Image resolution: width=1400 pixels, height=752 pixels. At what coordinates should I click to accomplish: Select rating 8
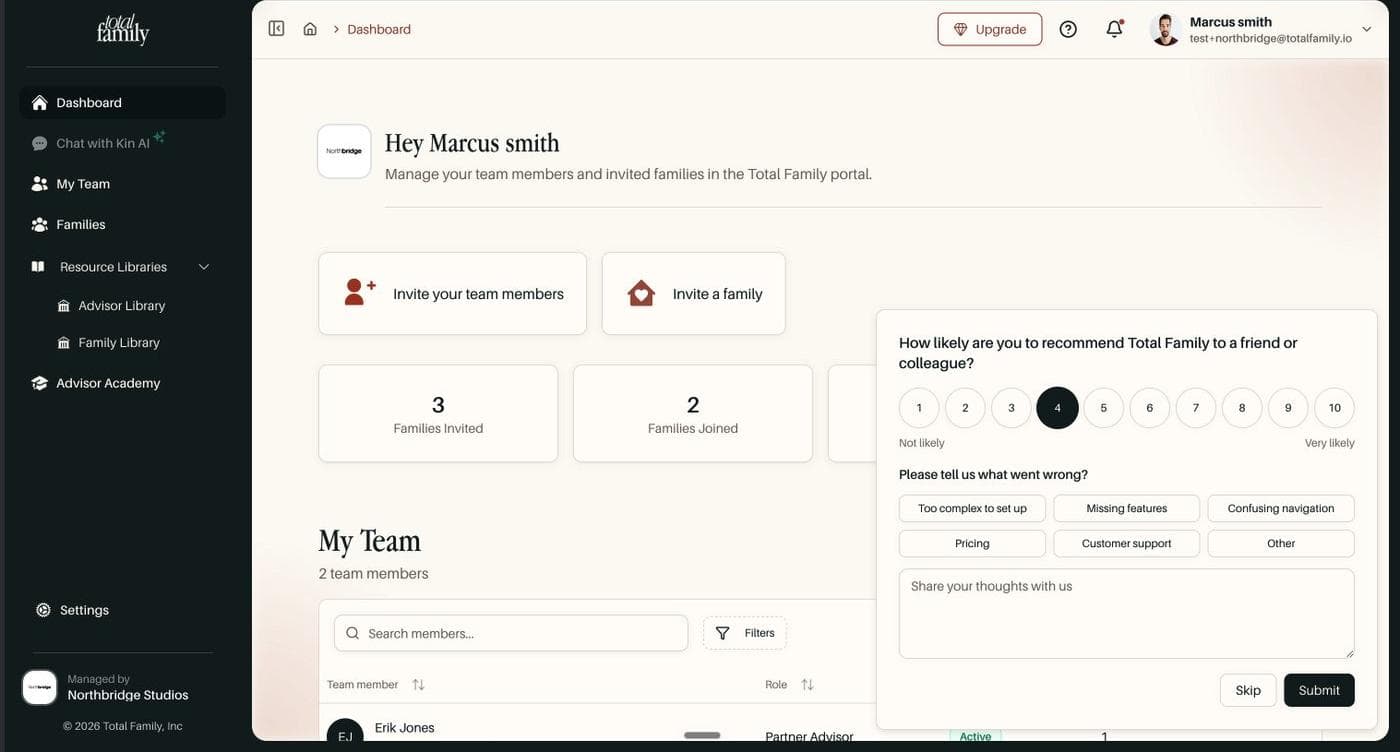pos(1242,408)
